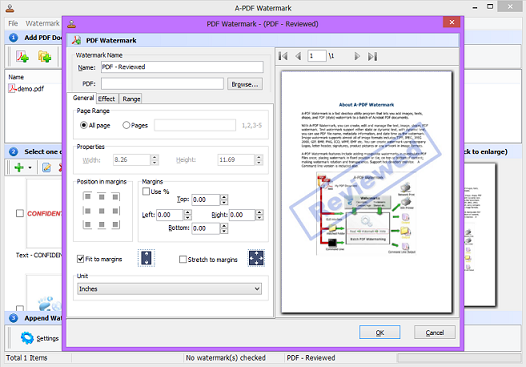Enable the Use % checkbox
526x367 pixels.
pyautogui.click(x=146, y=191)
